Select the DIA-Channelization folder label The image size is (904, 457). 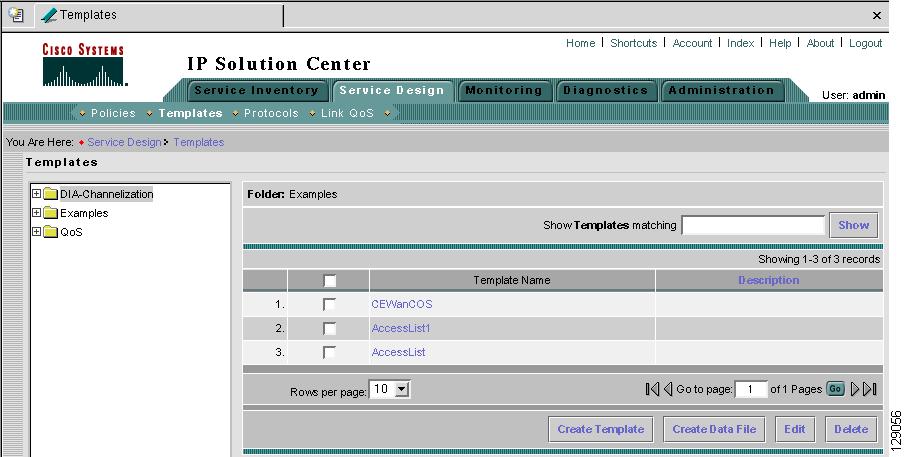[x=107, y=194]
